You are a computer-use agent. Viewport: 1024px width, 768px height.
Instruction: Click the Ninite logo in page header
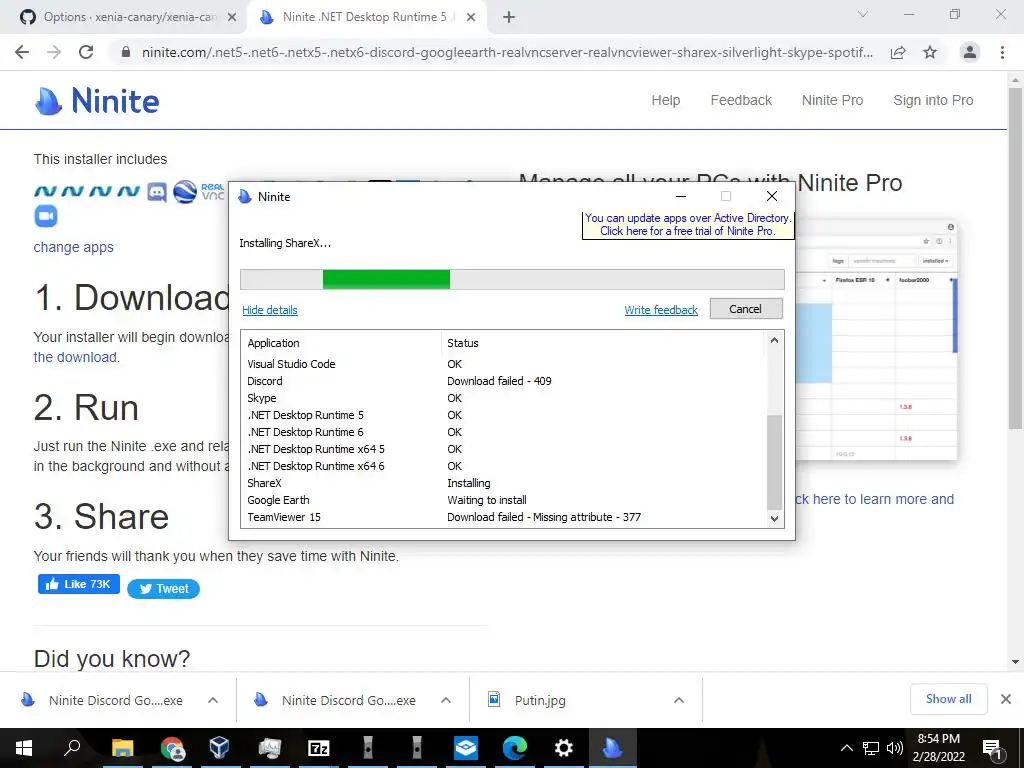click(97, 101)
